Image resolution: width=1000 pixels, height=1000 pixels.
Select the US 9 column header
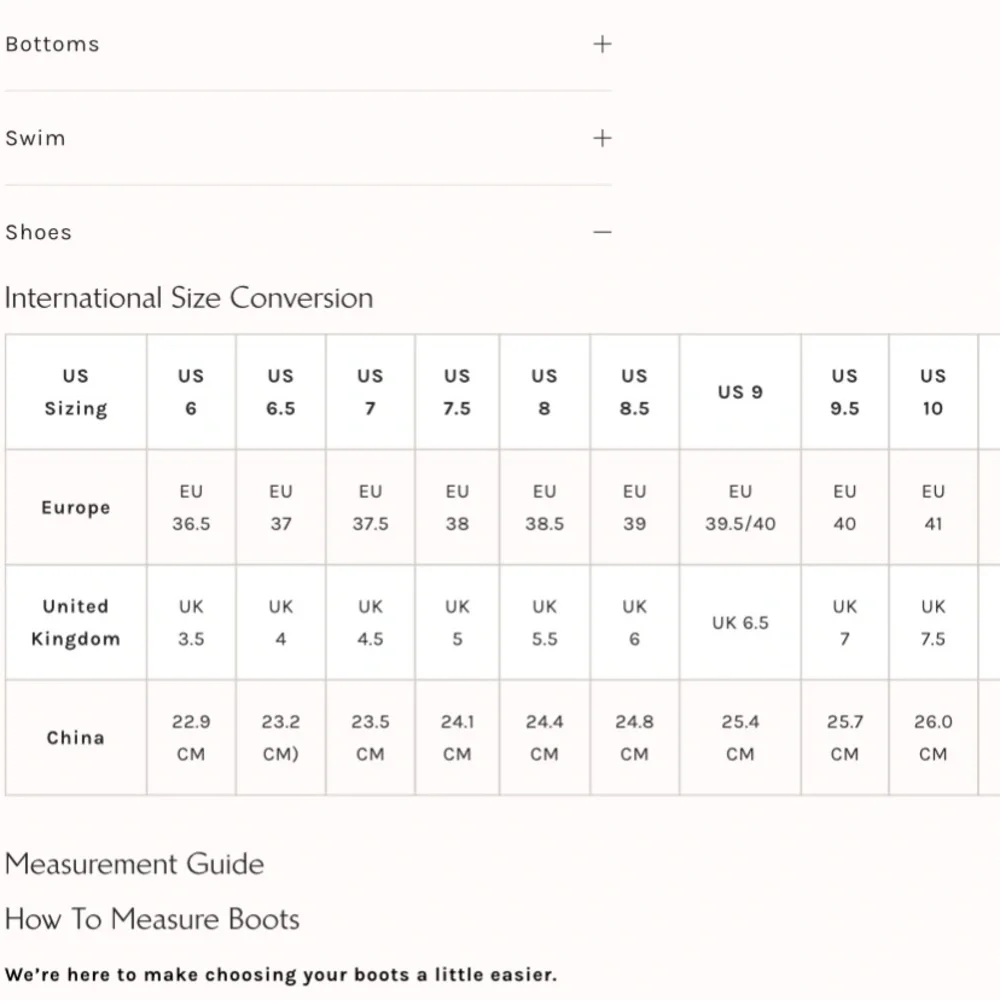(x=740, y=392)
